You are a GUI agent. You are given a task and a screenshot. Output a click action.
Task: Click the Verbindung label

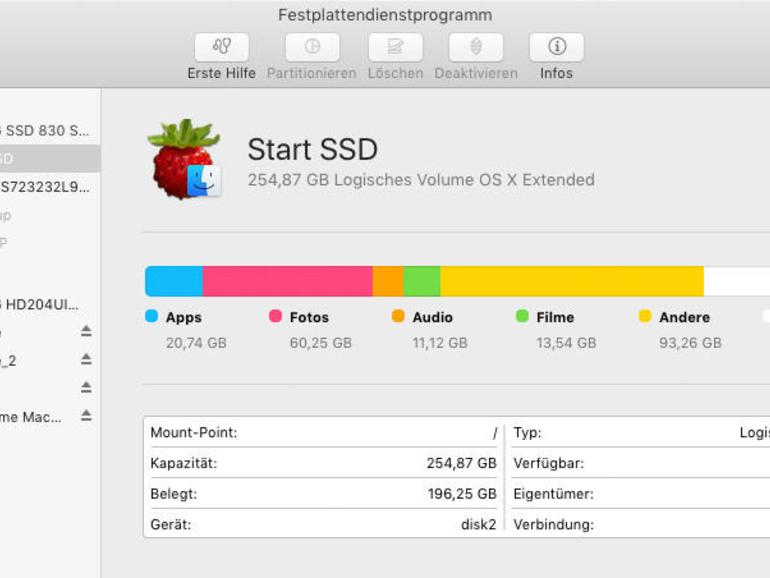click(553, 524)
